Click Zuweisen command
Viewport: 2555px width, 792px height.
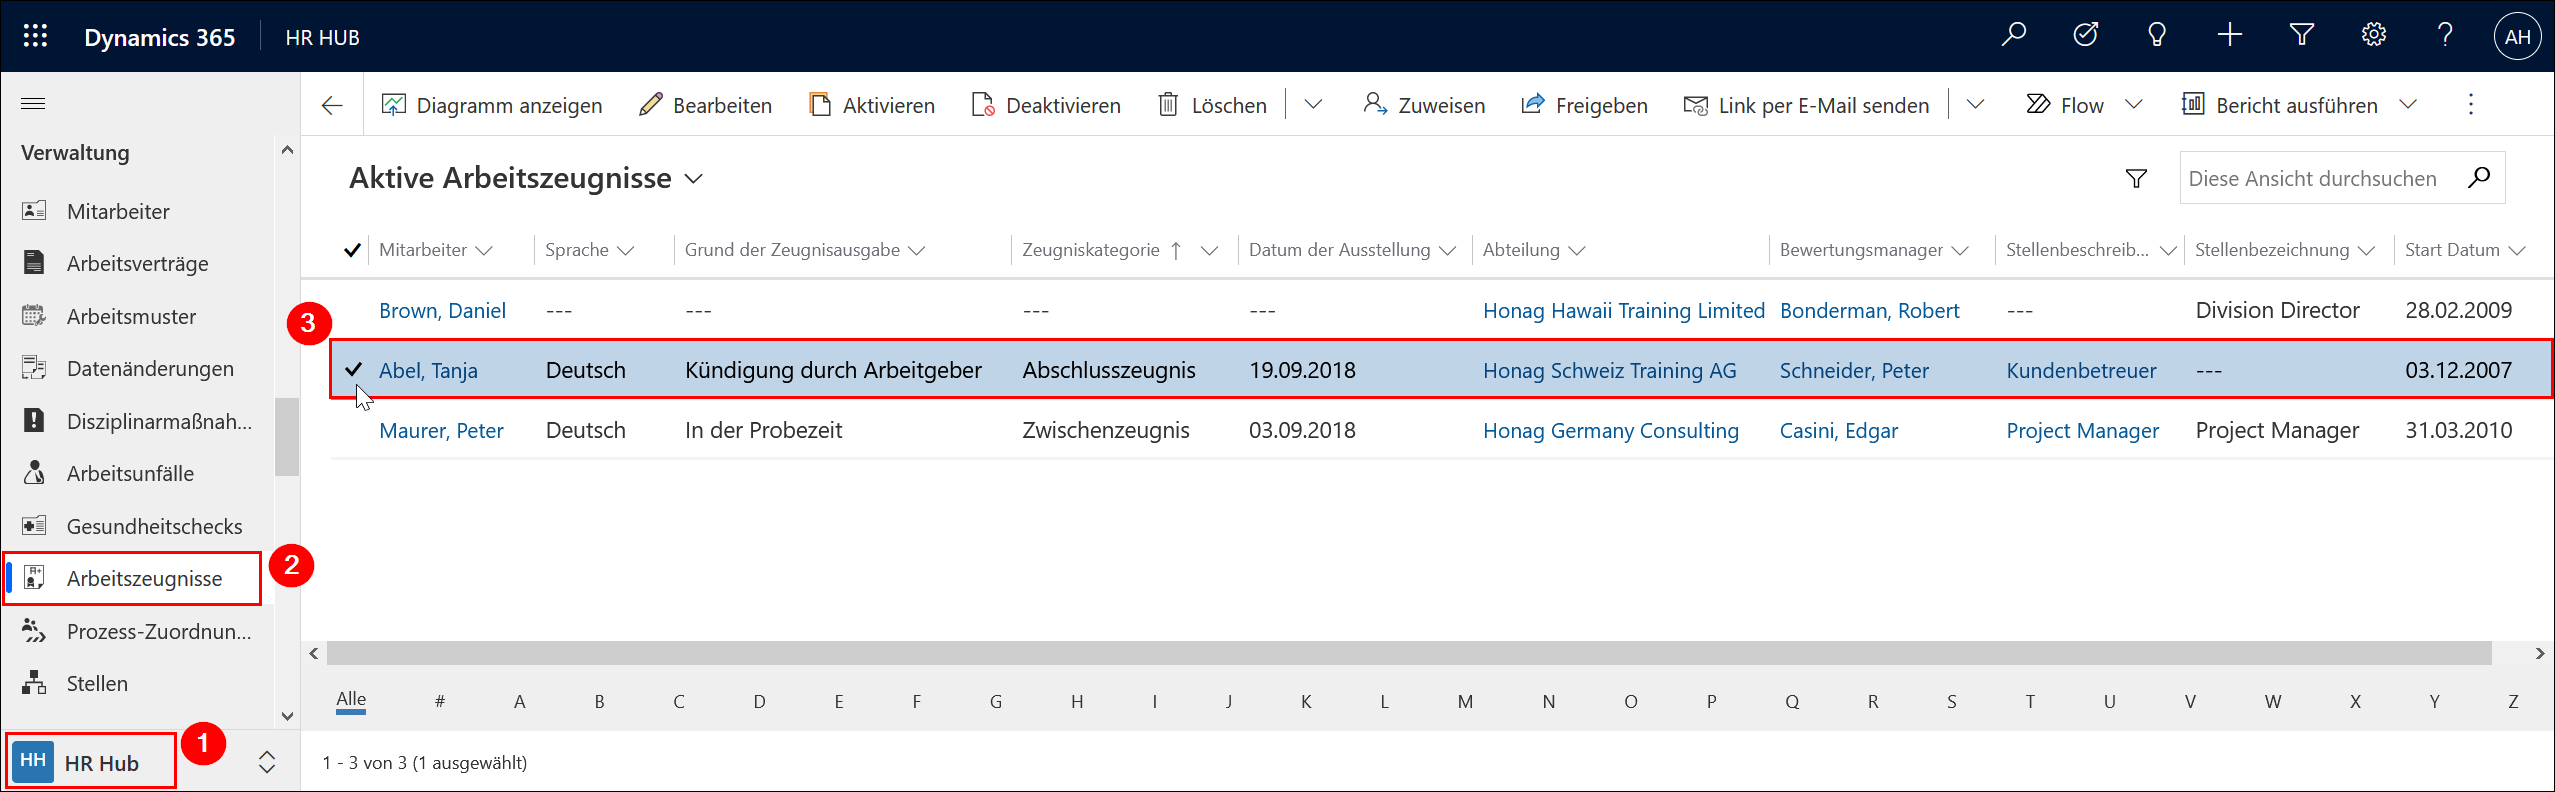1424,105
